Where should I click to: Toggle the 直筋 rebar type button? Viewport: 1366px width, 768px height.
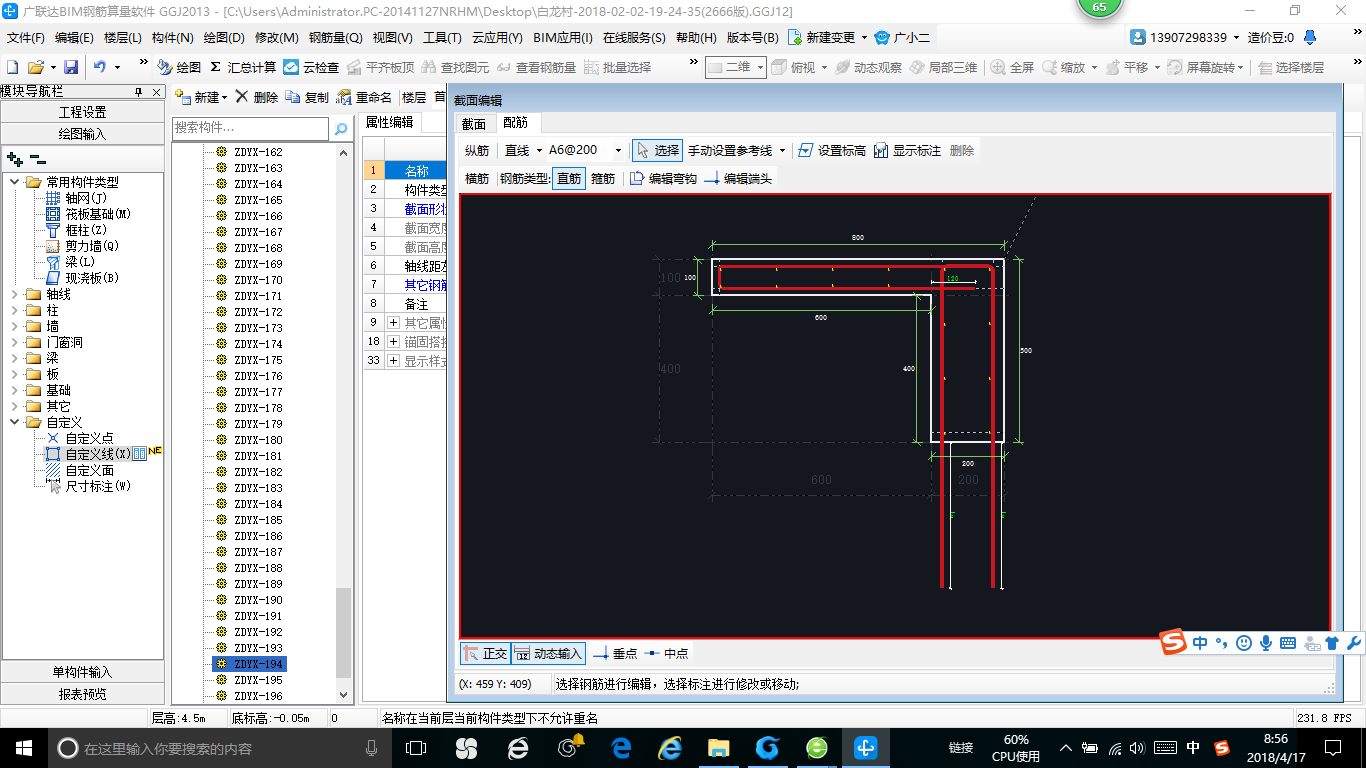568,178
